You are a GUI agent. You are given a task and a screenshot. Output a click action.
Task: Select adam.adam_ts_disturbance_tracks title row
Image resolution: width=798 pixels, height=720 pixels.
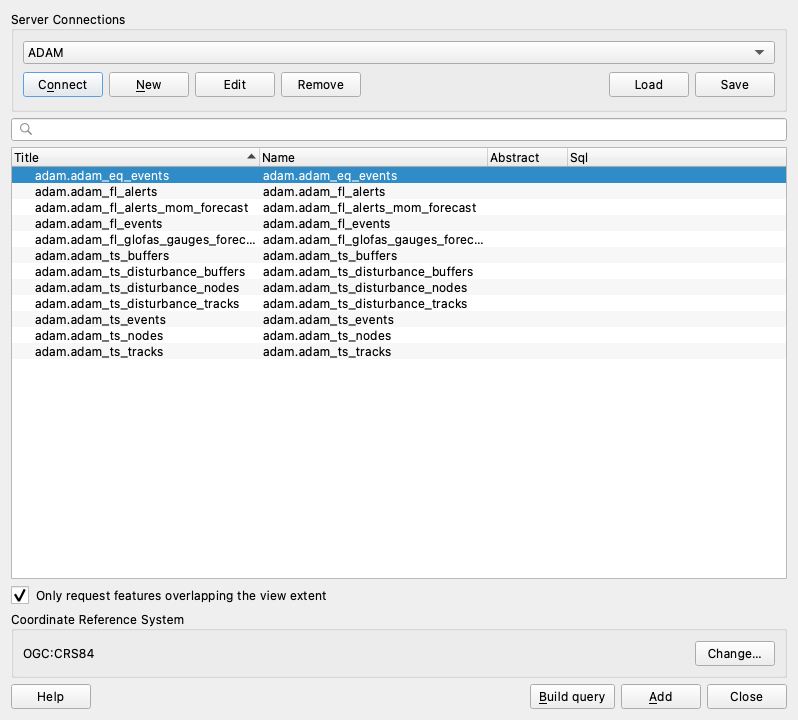click(137, 304)
